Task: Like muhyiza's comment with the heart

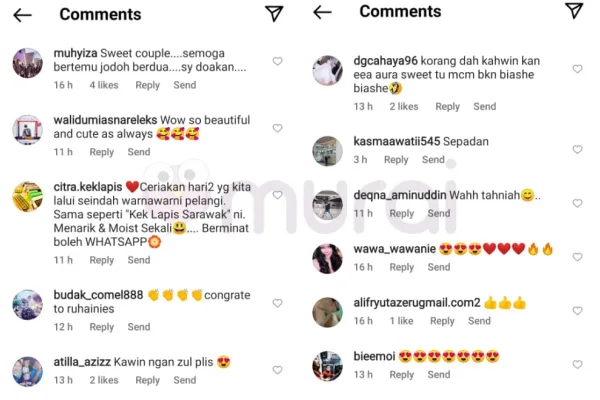Action: click(277, 61)
